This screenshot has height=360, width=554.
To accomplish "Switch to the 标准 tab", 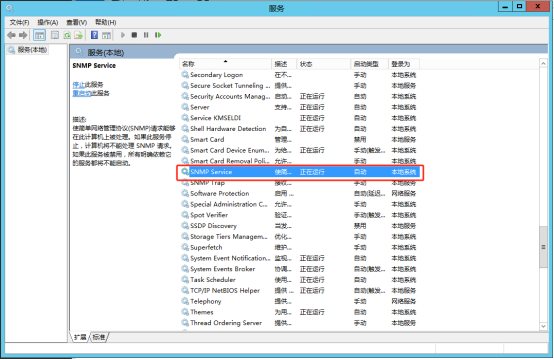I will 99,337.
